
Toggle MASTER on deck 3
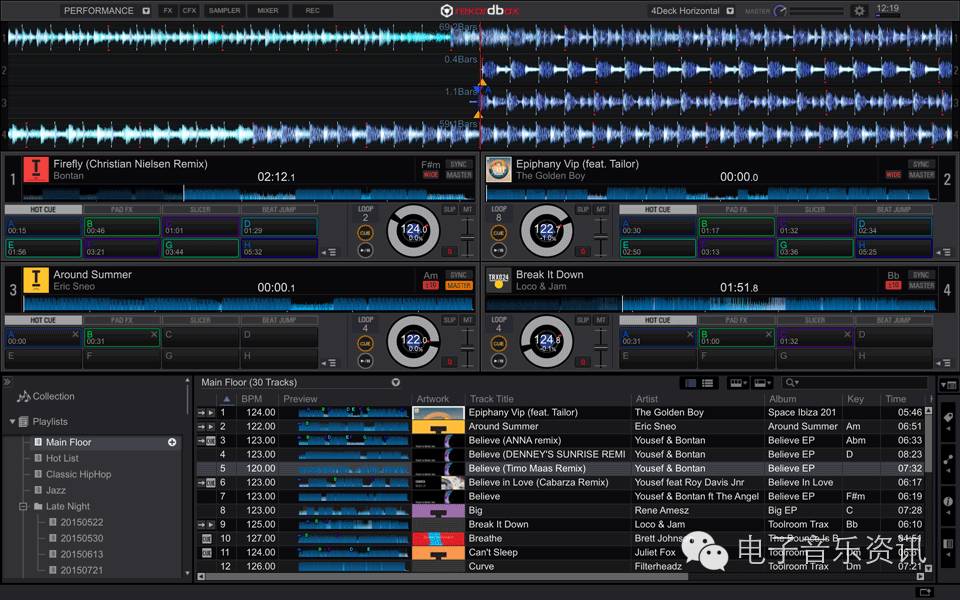[x=458, y=285]
